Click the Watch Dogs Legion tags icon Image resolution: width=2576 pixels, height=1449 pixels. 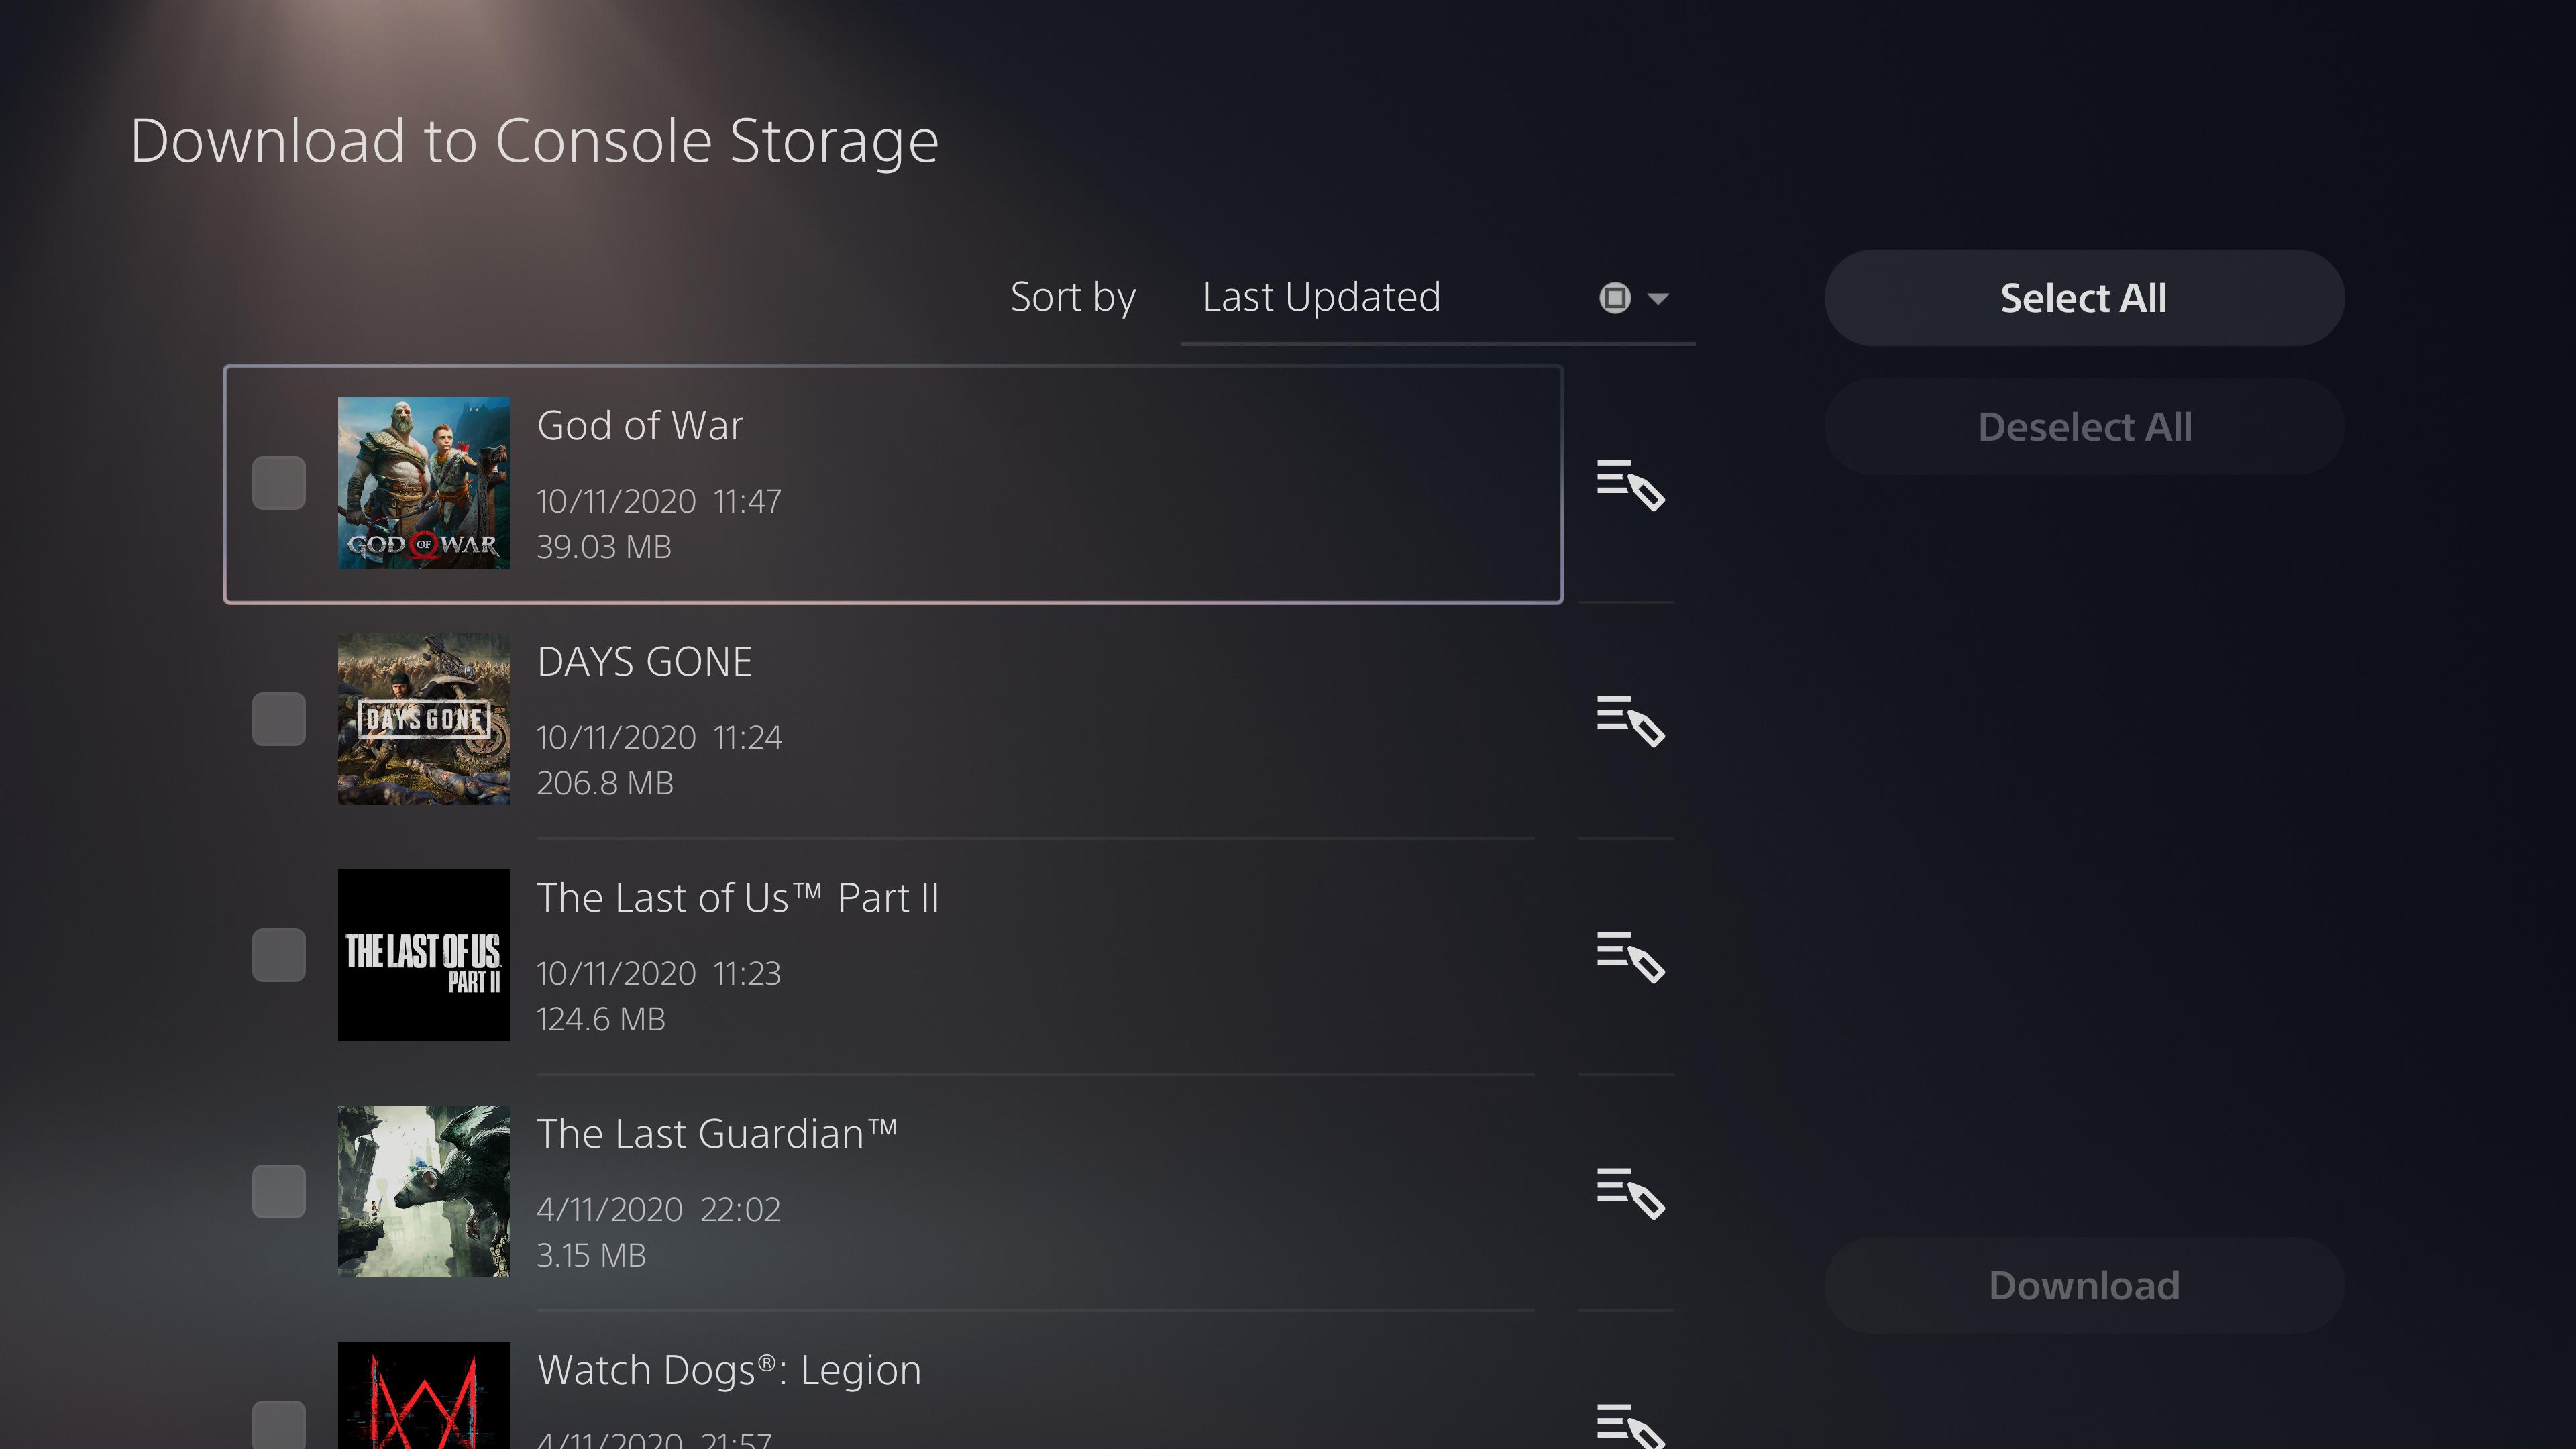[x=1627, y=1424]
